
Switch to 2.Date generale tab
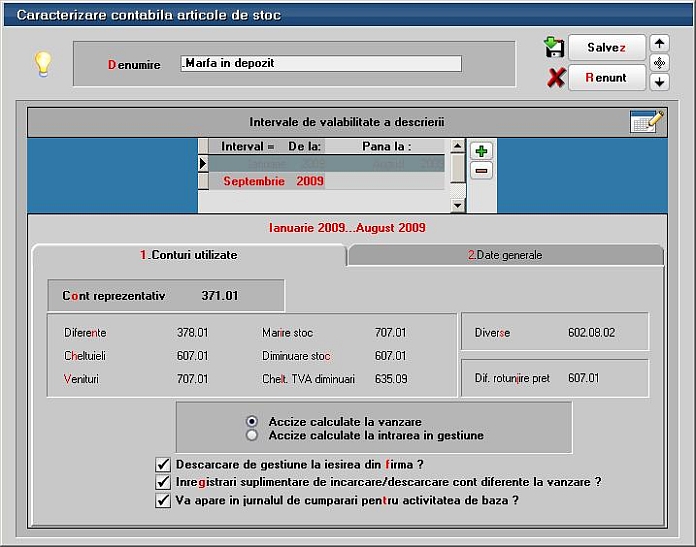505,255
